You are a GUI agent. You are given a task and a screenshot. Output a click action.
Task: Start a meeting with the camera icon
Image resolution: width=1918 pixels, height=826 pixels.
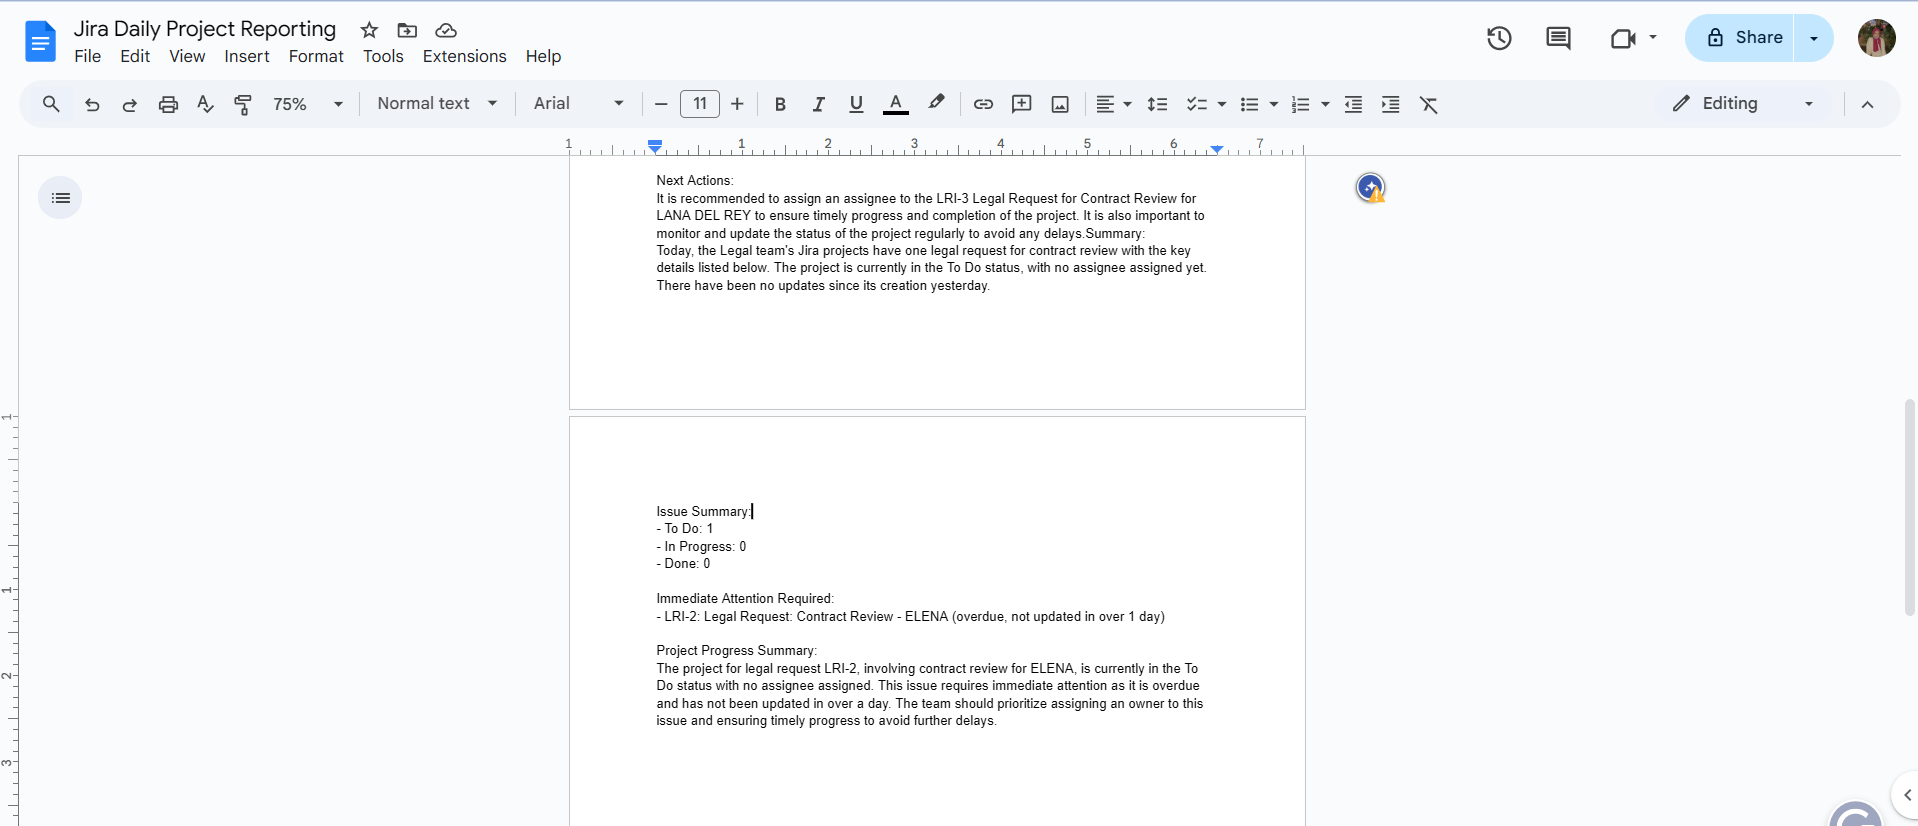point(1623,38)
